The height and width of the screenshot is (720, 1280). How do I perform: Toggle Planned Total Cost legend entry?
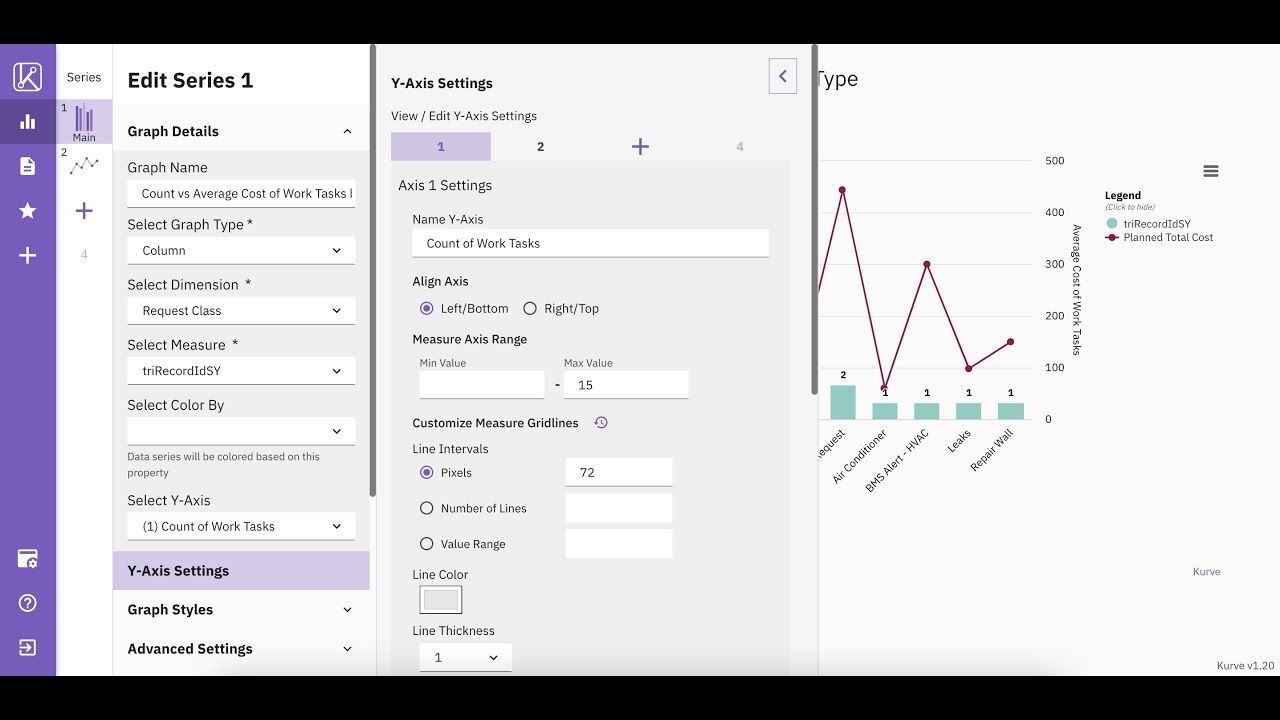[x=1159, y=238]
